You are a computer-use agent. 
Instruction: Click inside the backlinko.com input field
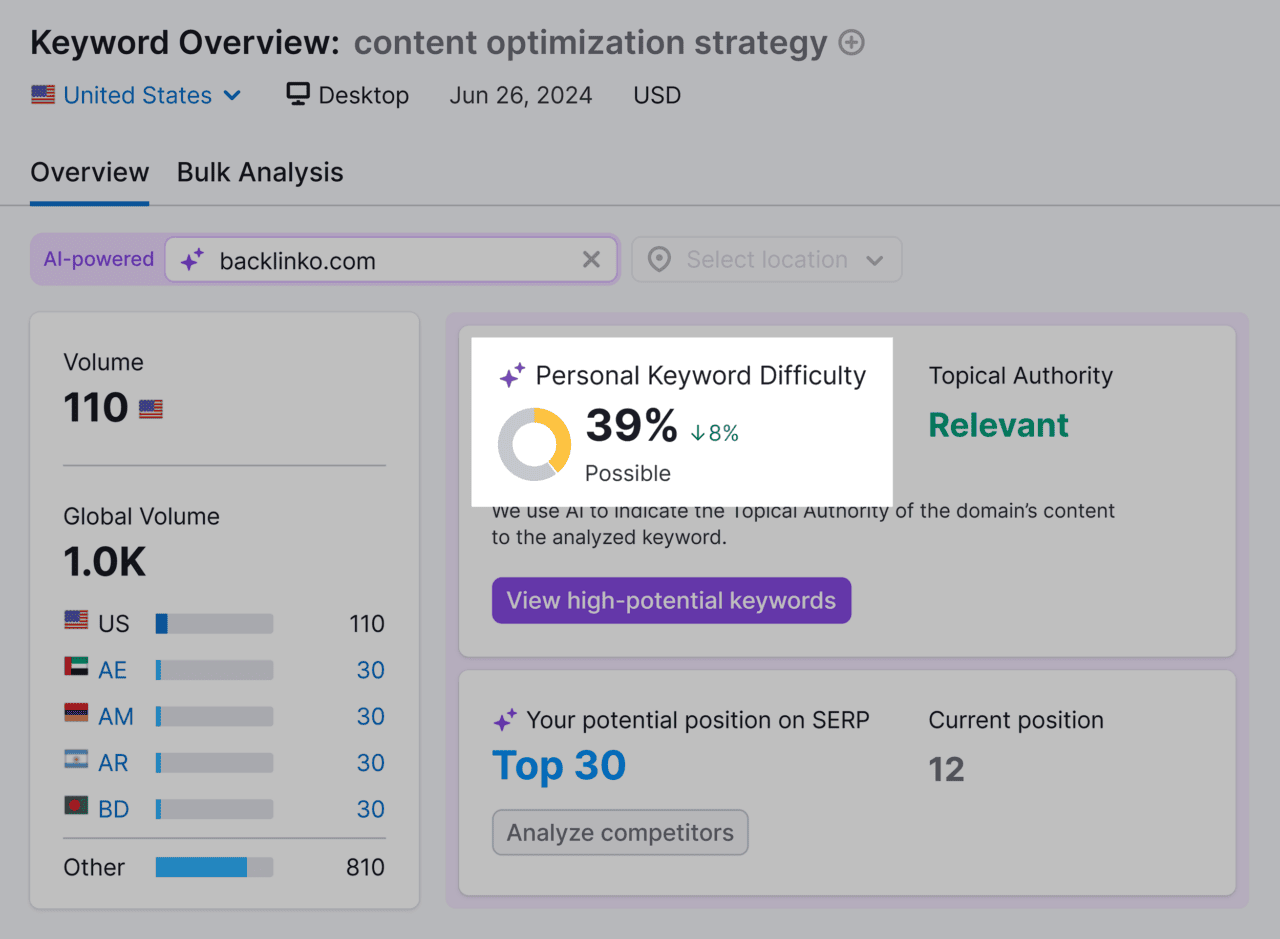[x=380, y=260]
